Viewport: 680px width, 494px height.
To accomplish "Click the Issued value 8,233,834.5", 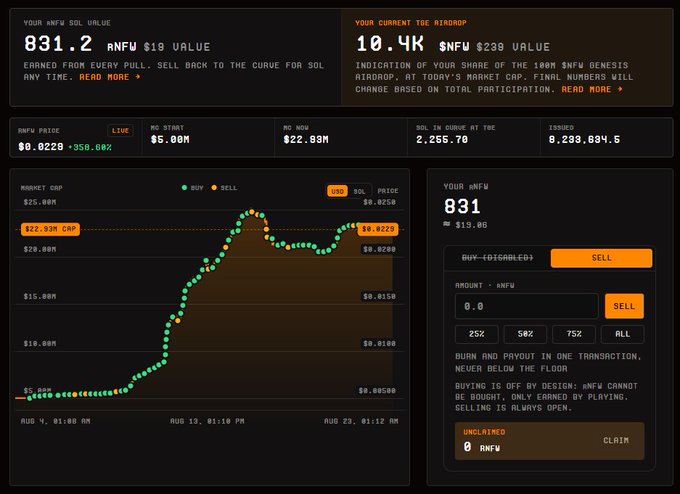I will [584, 140].
